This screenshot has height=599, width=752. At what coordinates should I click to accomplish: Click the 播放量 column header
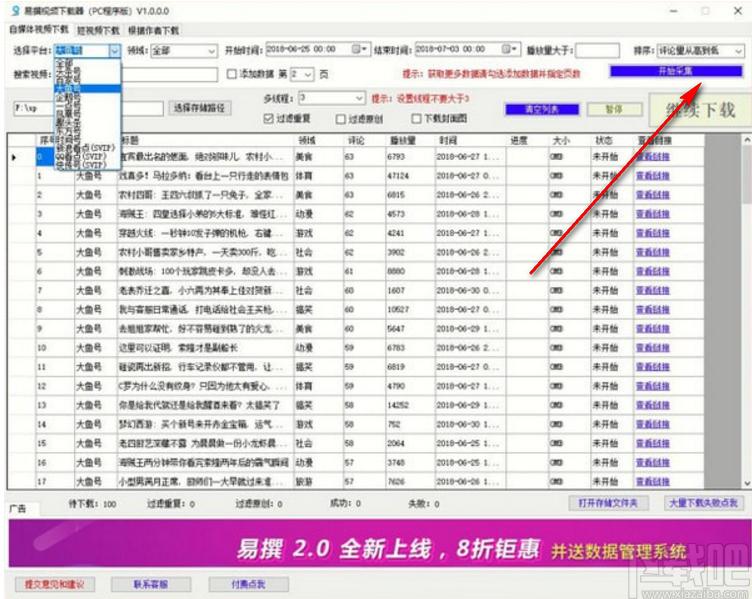(x=410, y=141)
